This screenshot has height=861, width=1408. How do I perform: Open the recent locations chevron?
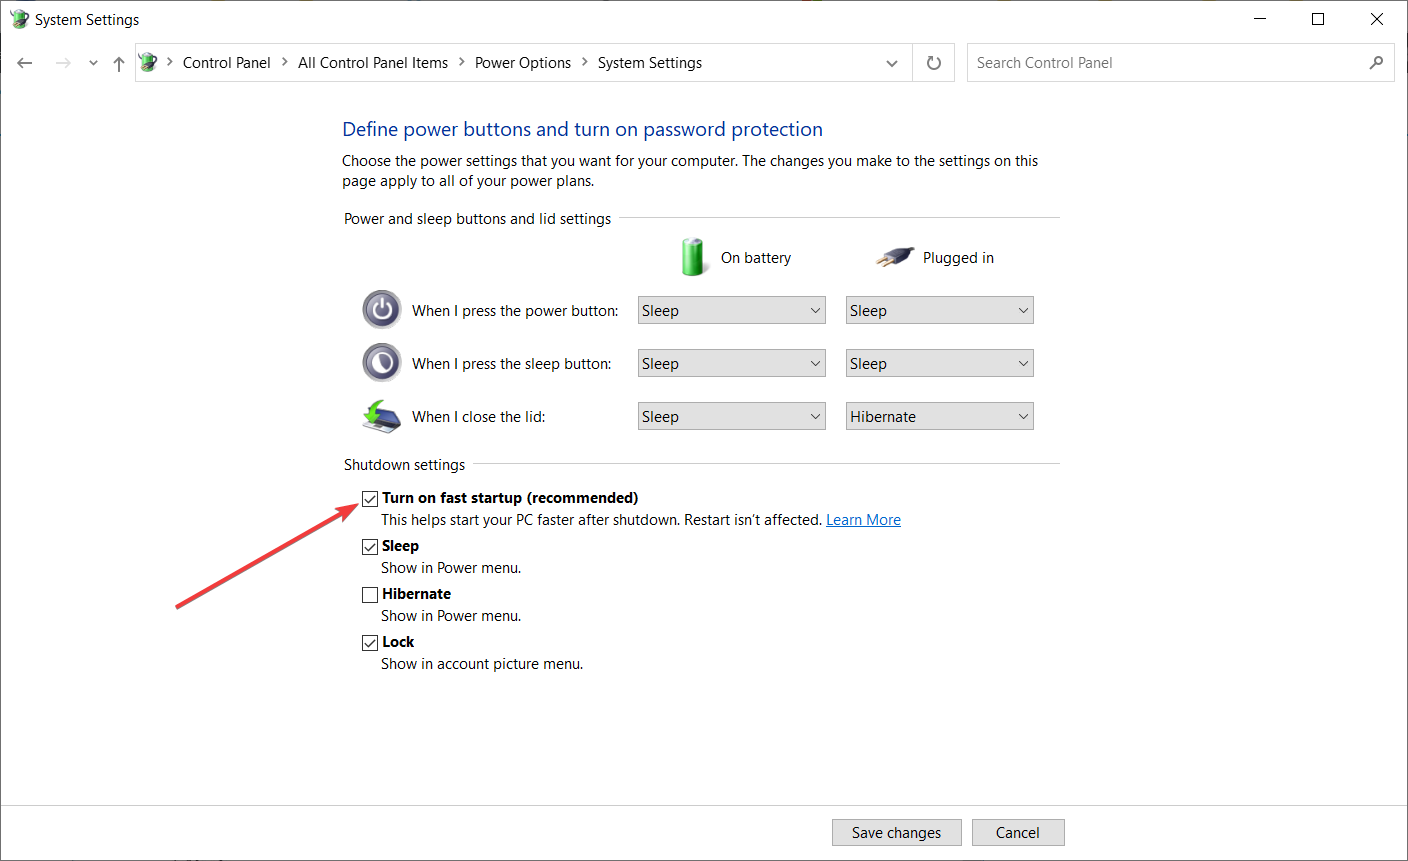point(93,63)
